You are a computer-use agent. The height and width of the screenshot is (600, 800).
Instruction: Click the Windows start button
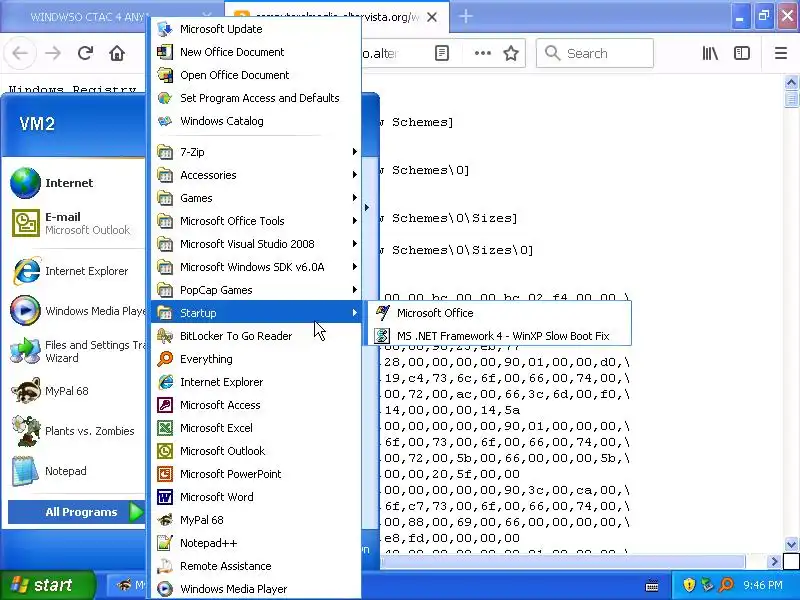click(47, 585)
